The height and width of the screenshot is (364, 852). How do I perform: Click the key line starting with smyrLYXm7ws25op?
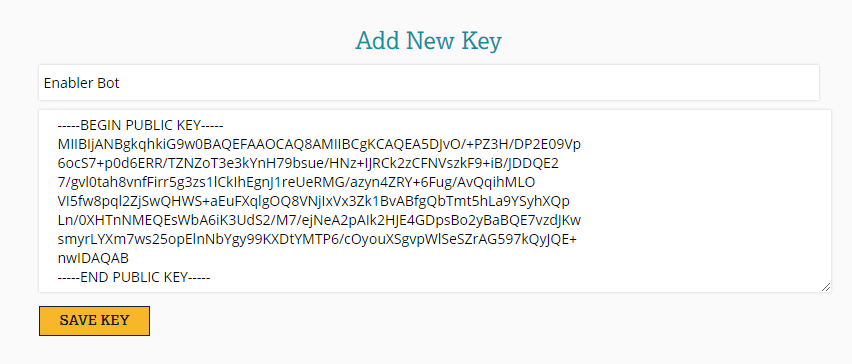tap(317, 240)
